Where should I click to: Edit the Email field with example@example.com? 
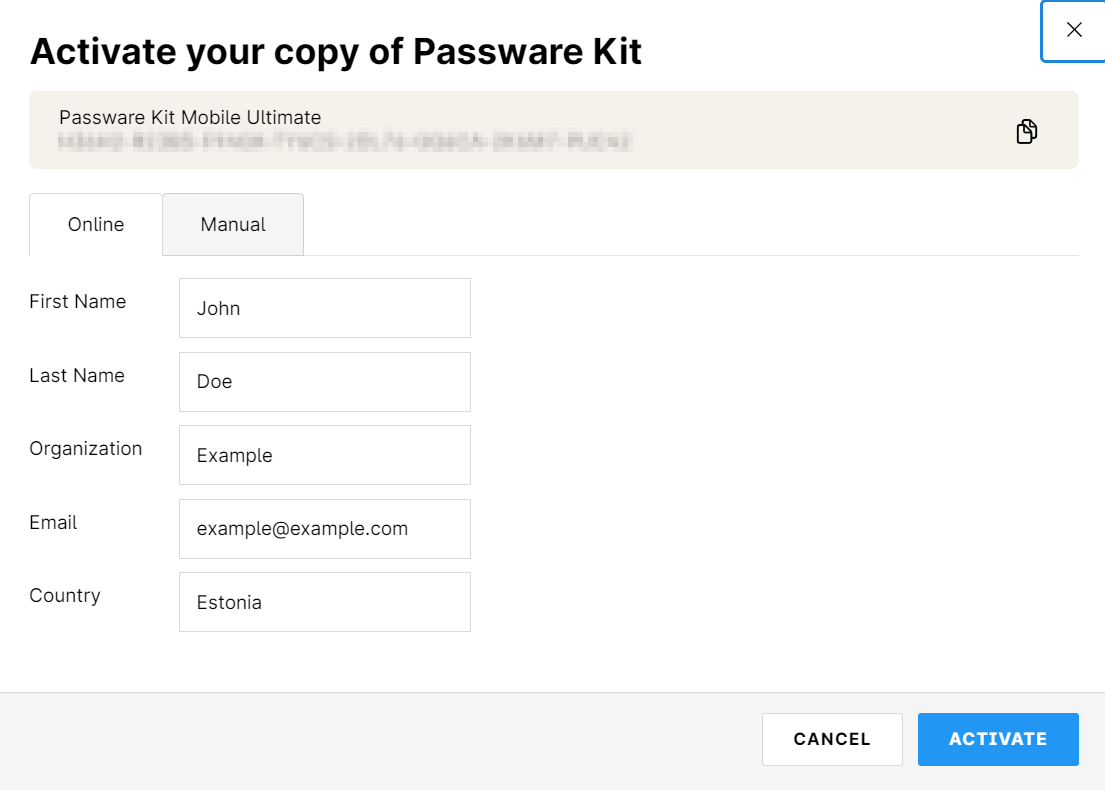point(325,529)
